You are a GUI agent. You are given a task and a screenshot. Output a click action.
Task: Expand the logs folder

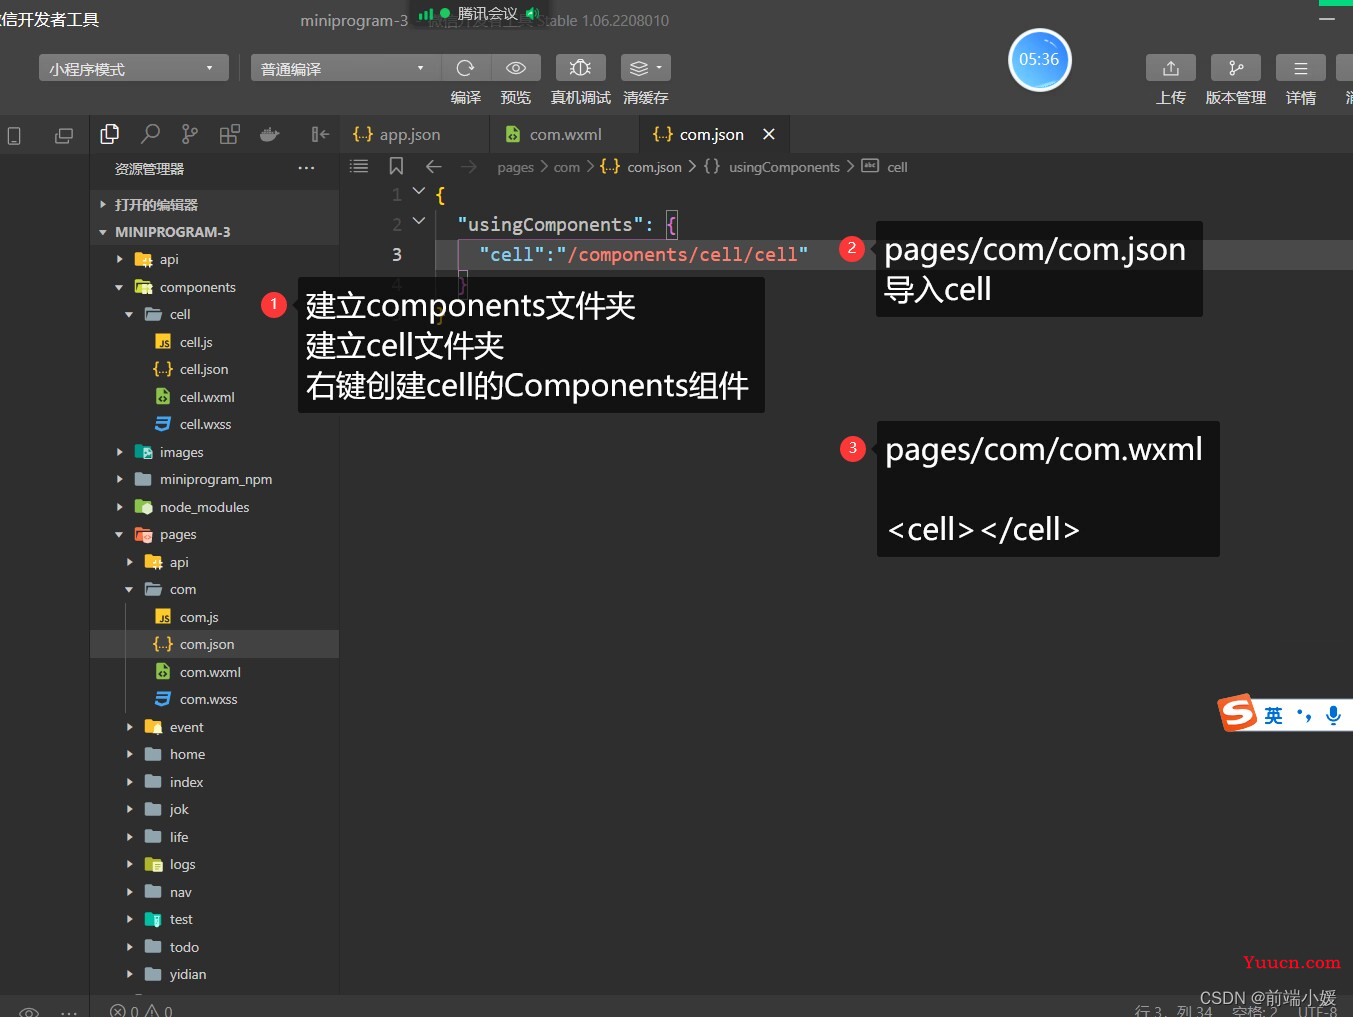click(129, 864)
